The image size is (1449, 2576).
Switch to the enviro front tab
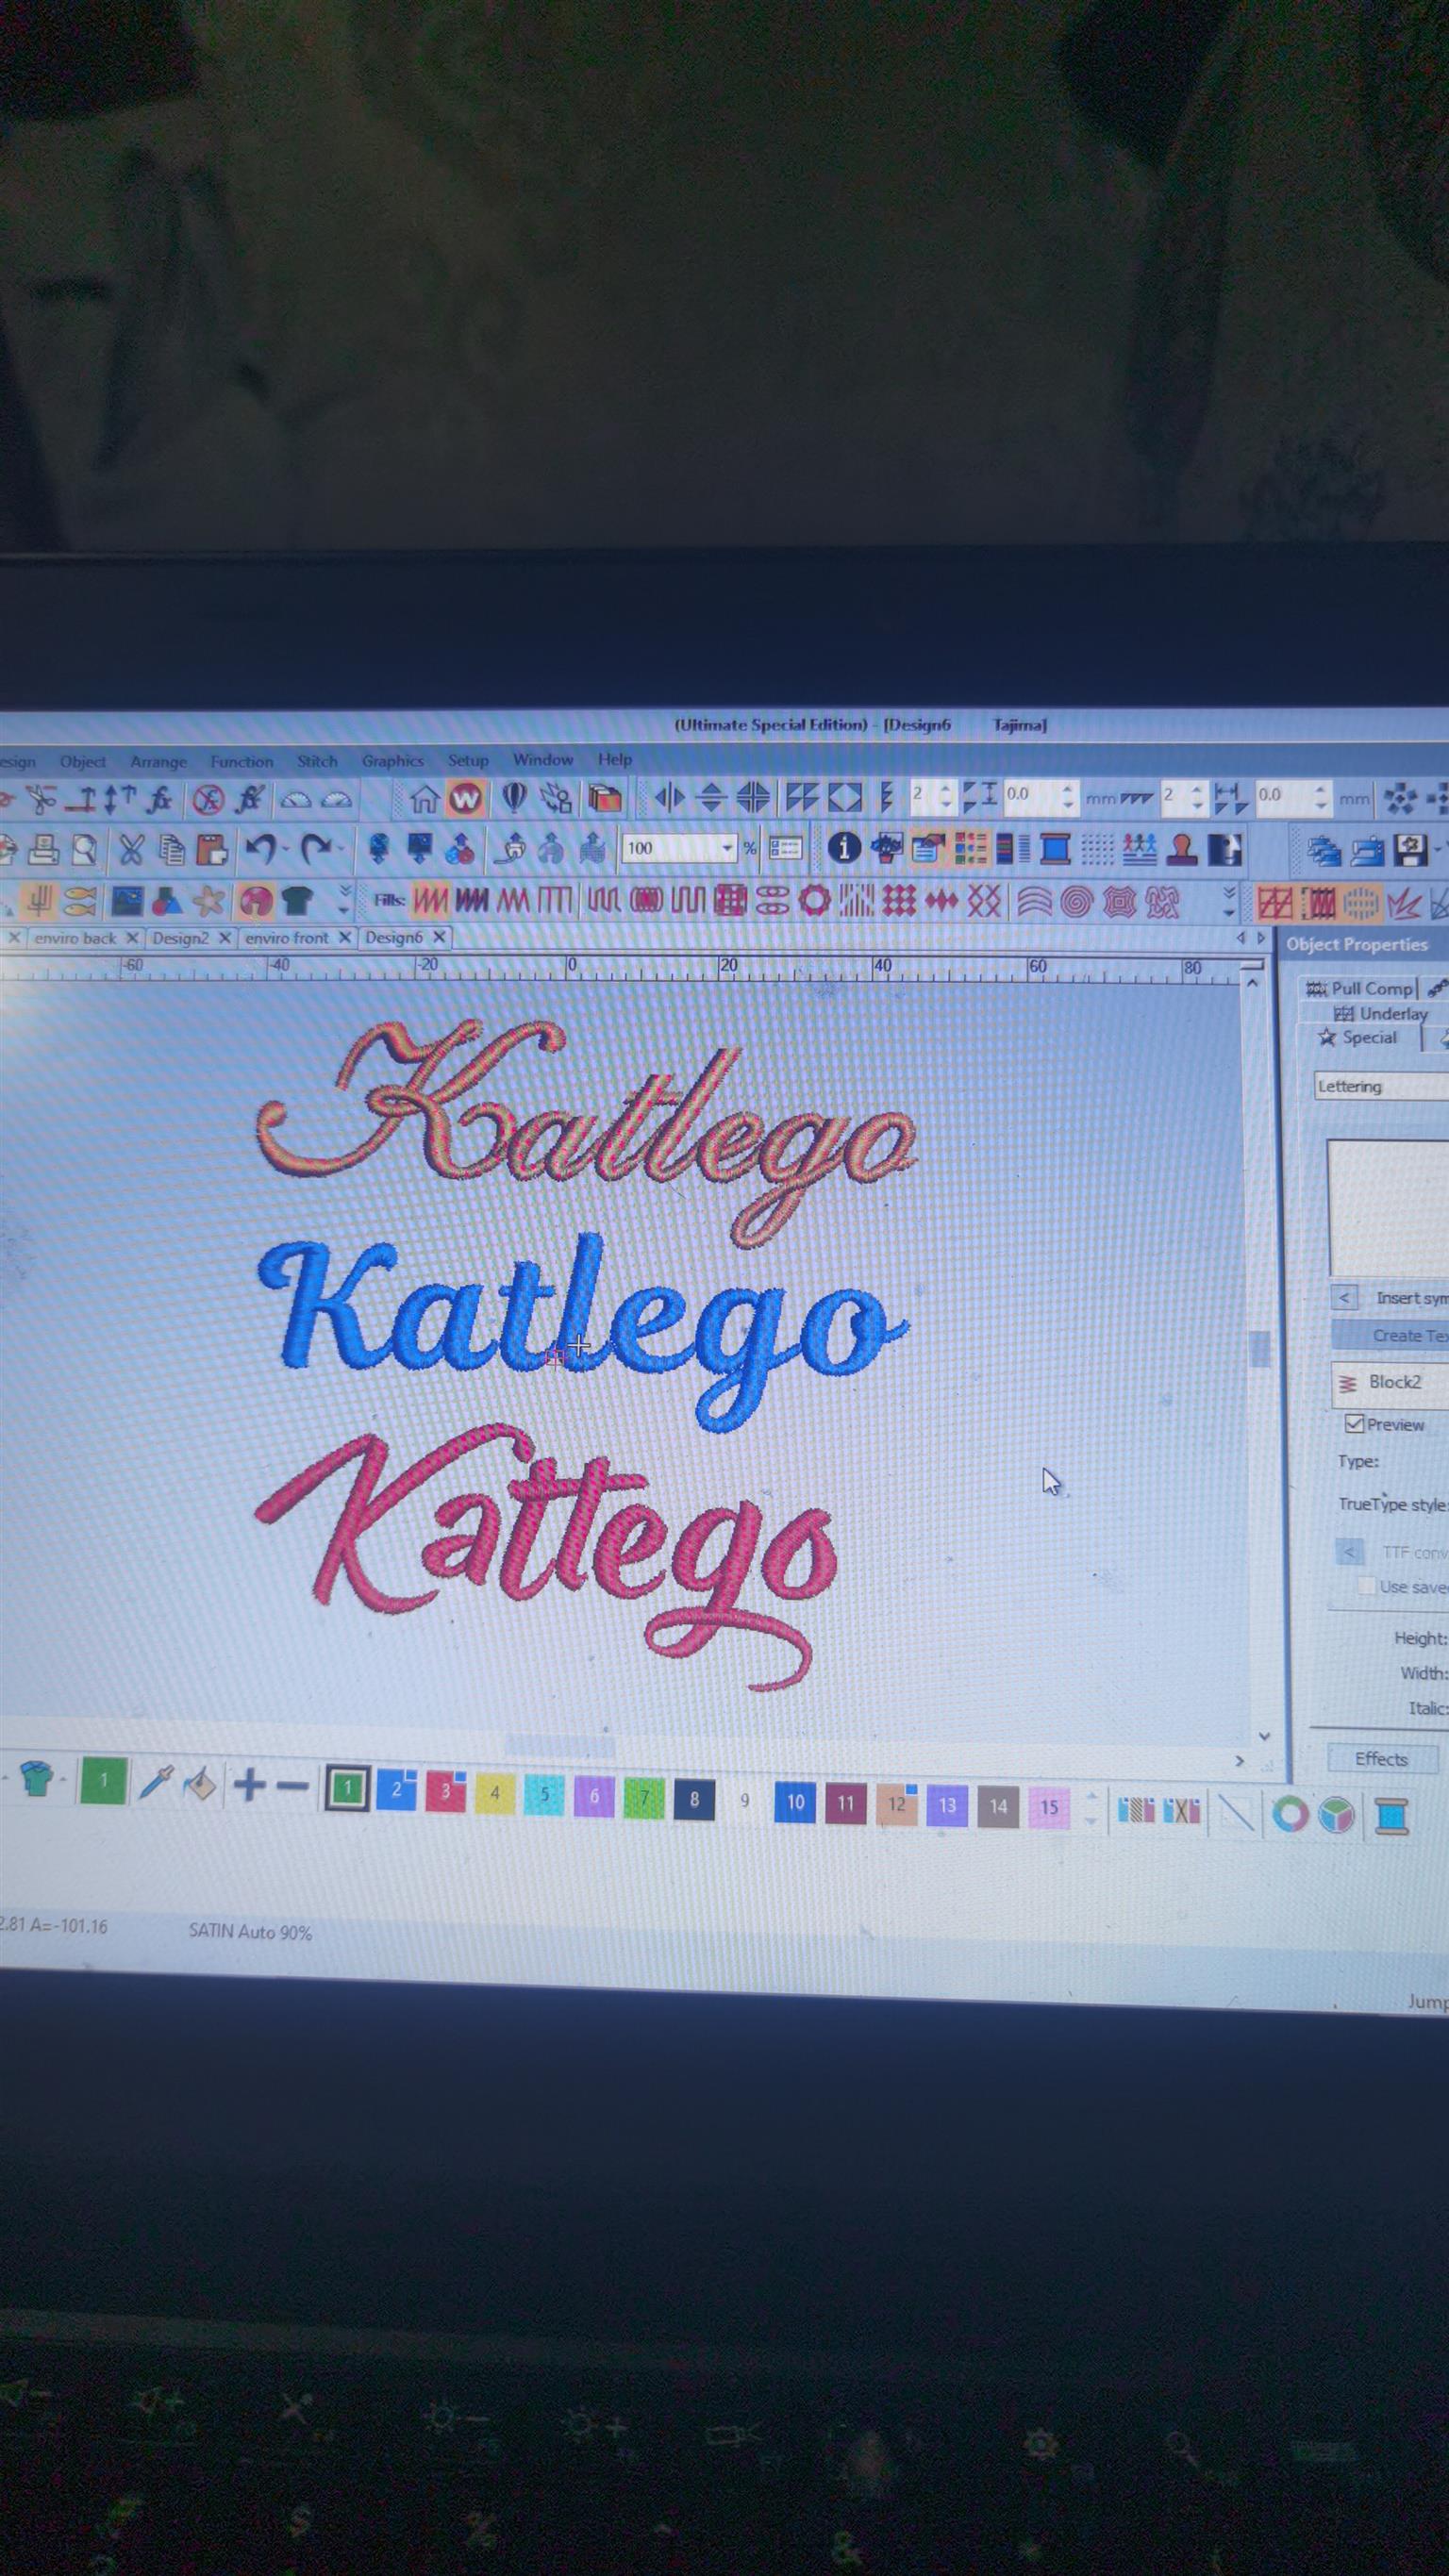(x=287, y=938)
